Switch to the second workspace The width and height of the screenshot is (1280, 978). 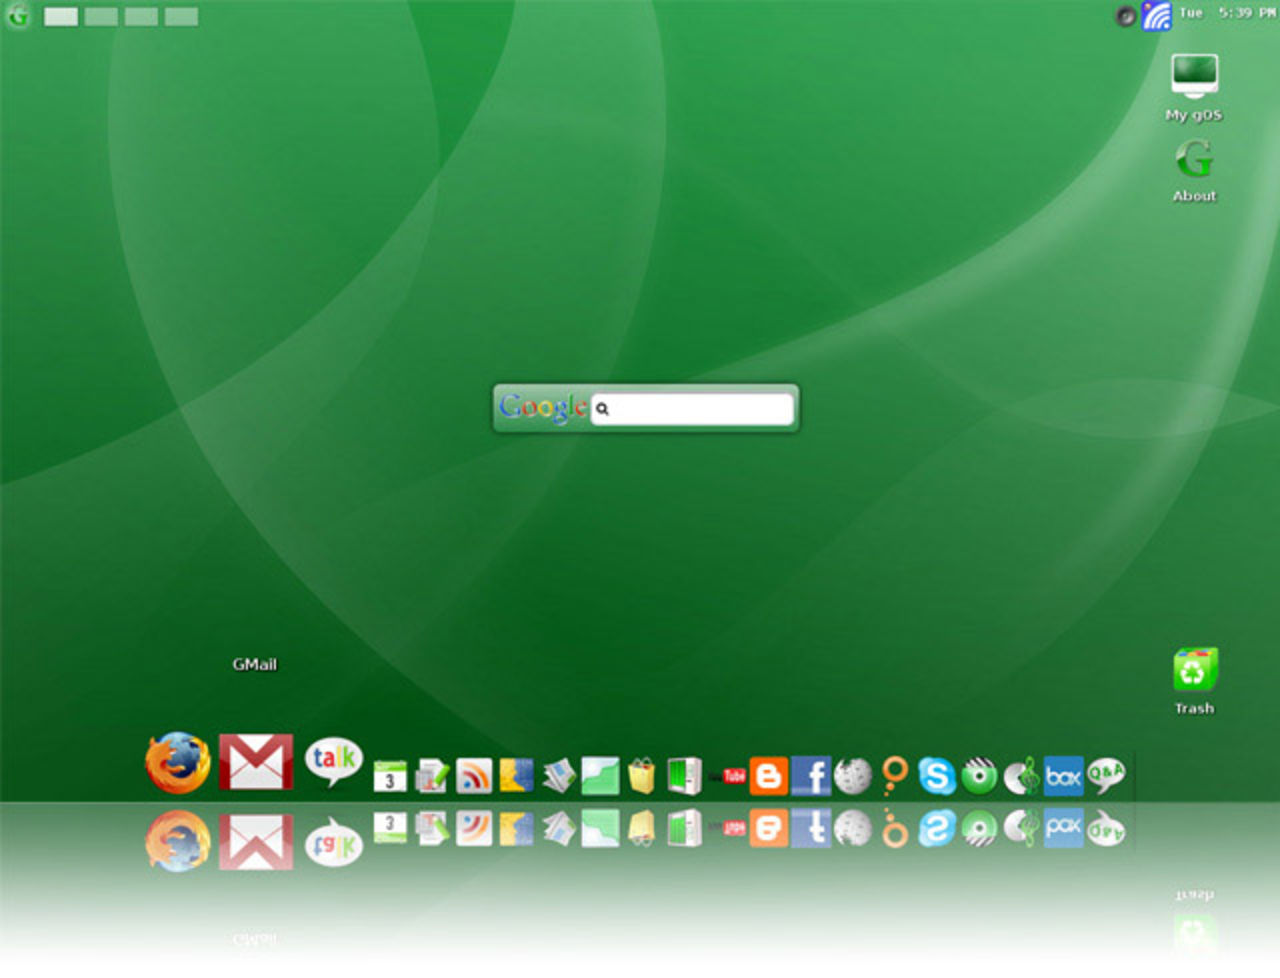pos(101,17)
